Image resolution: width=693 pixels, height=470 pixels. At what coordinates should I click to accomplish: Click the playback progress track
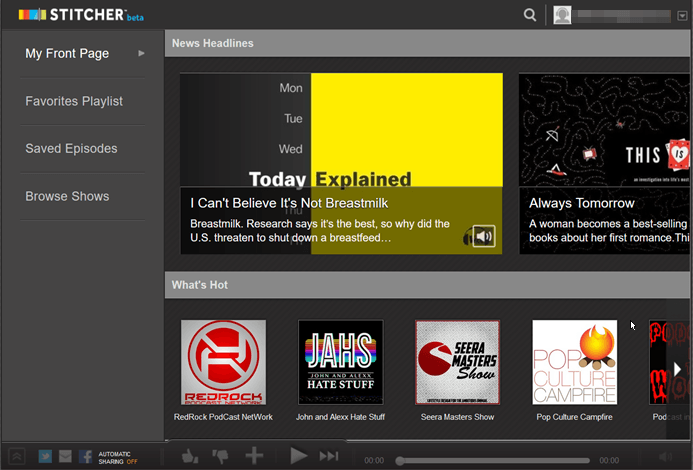[x=493, y=461]
